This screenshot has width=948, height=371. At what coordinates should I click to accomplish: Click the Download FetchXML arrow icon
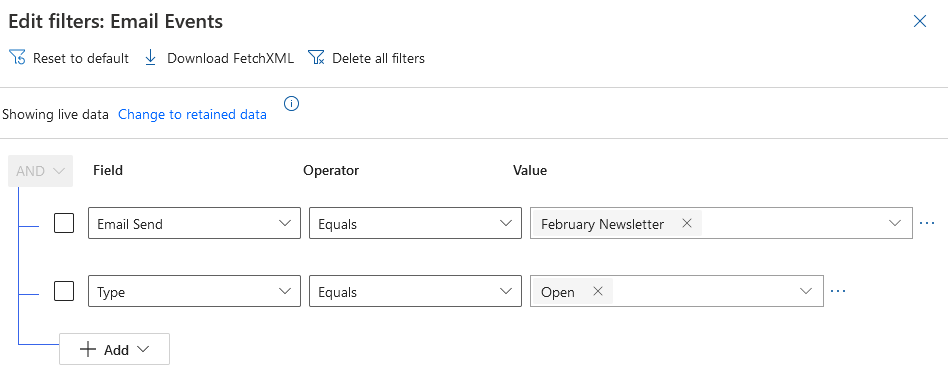[x=151, y=58]
